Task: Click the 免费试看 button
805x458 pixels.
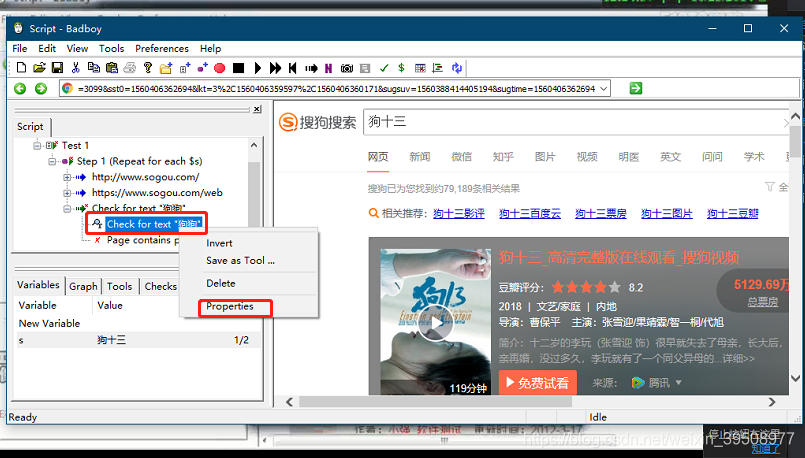Action: (538, 383)
